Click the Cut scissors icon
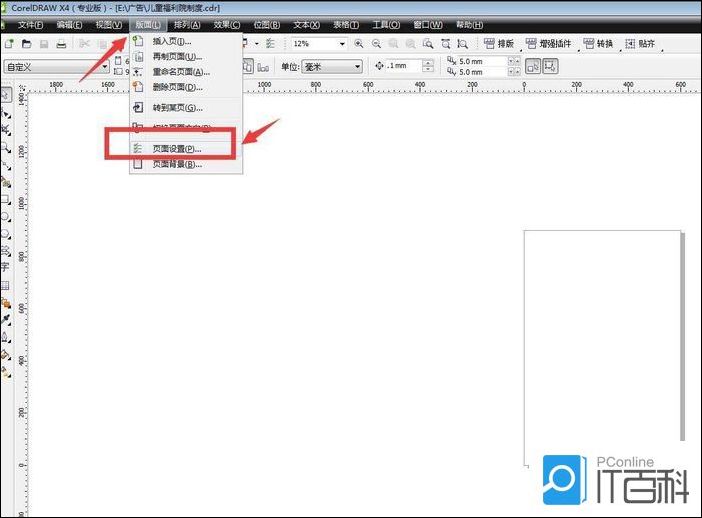702x518 pixels. (84, 44)
